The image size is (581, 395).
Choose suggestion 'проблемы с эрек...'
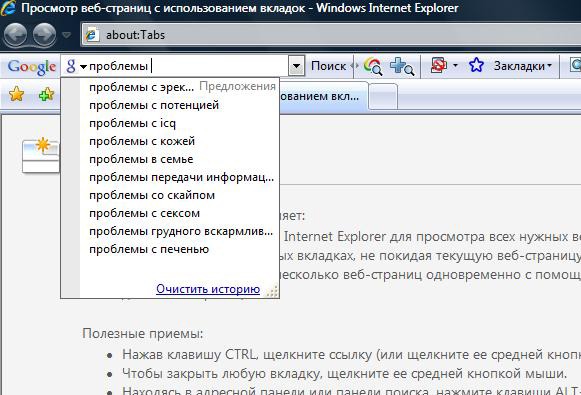point(142,87)
